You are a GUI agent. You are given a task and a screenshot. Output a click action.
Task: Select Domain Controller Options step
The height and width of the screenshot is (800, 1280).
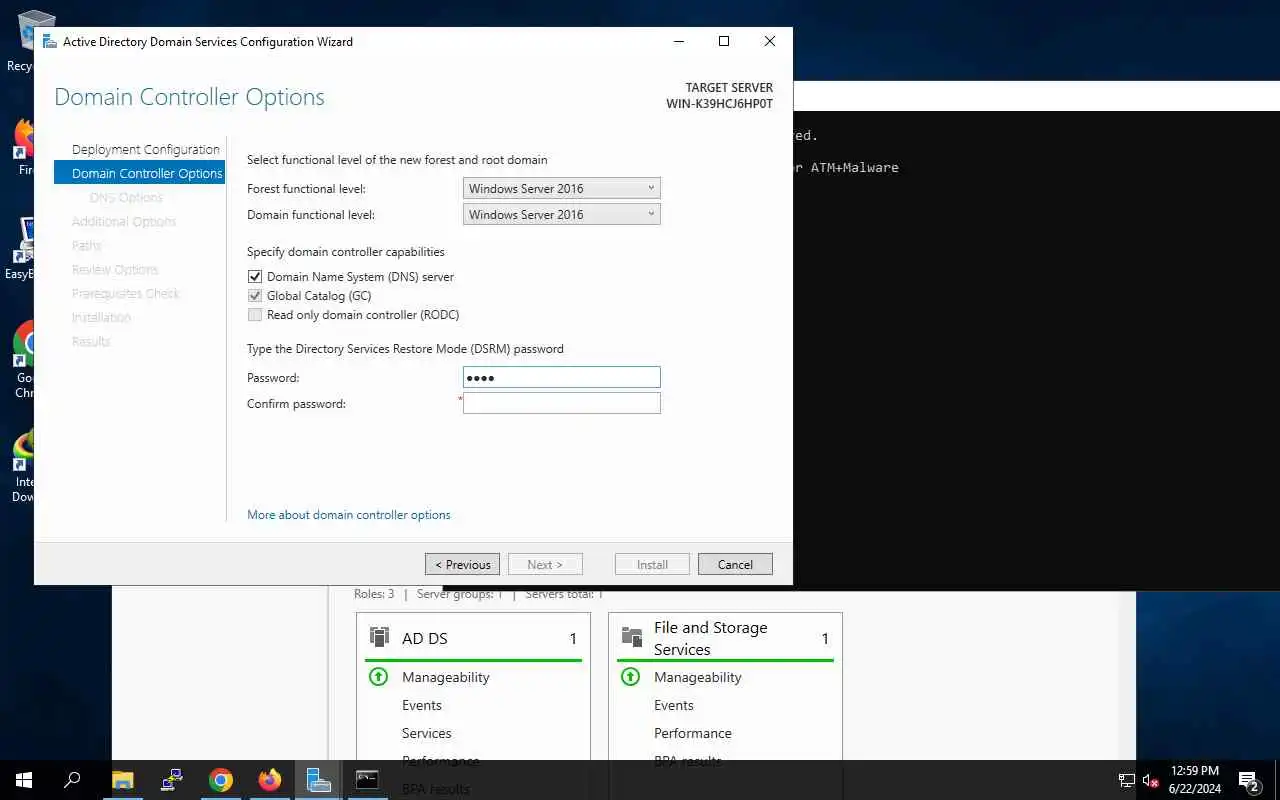click(140, 173)
